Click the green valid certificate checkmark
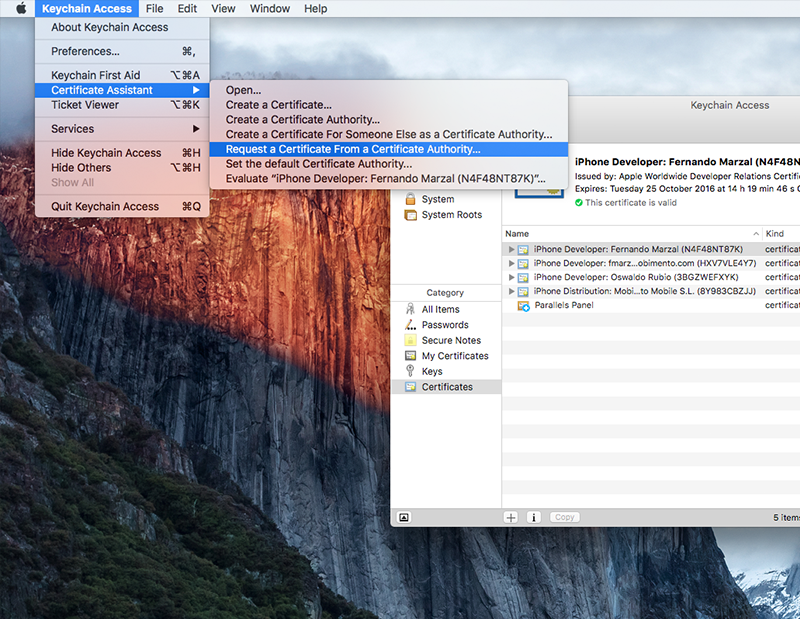Image resolution: width=800 pixels, height=619 pixels. click(579, 203)
